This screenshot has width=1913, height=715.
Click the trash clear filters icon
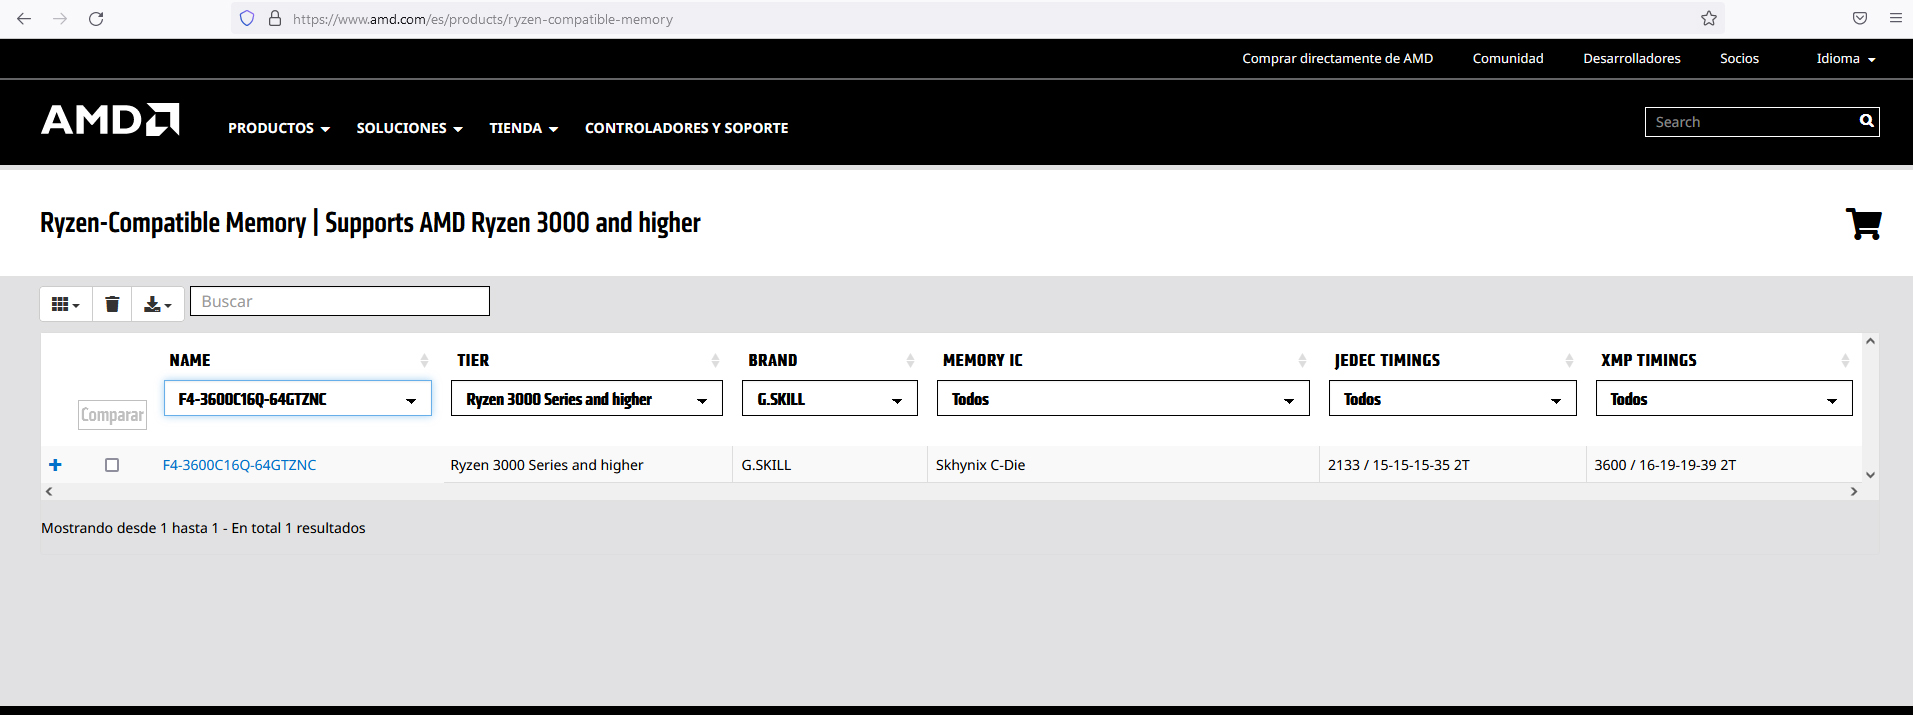tap(112, 304)
